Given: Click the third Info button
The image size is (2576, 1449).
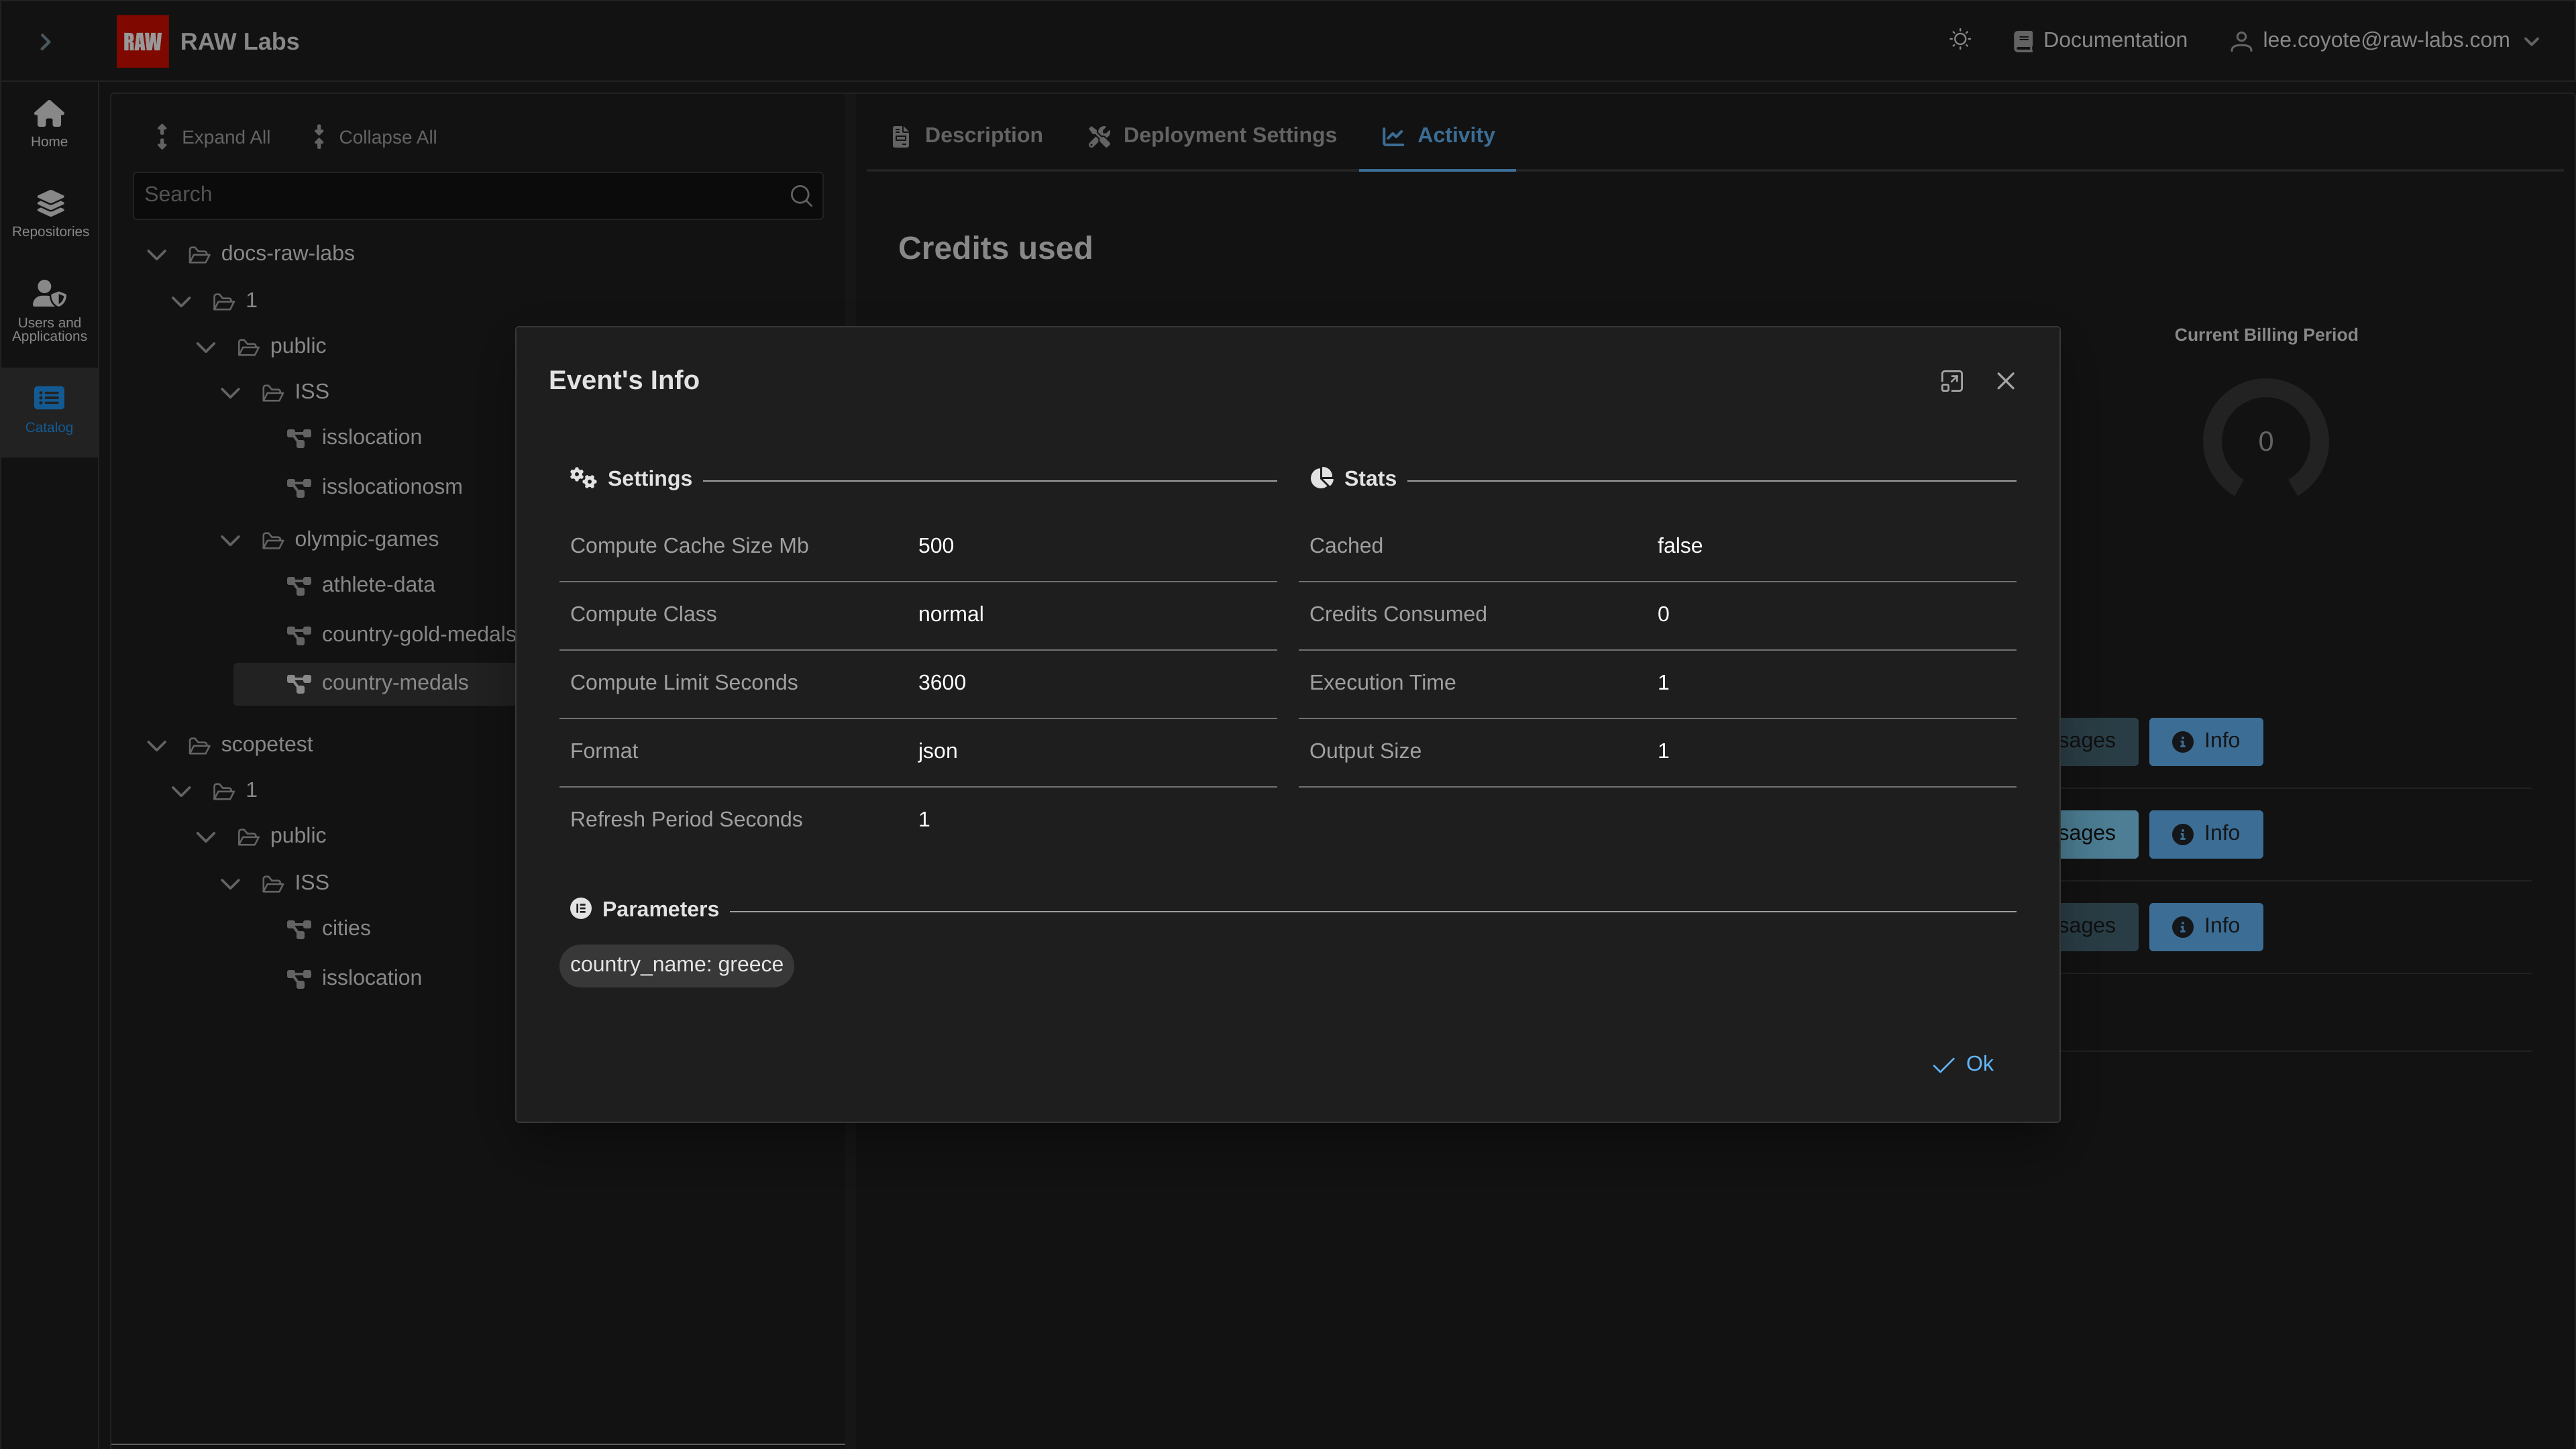Looking at the screenshot, I should (x=2205, y=927).
